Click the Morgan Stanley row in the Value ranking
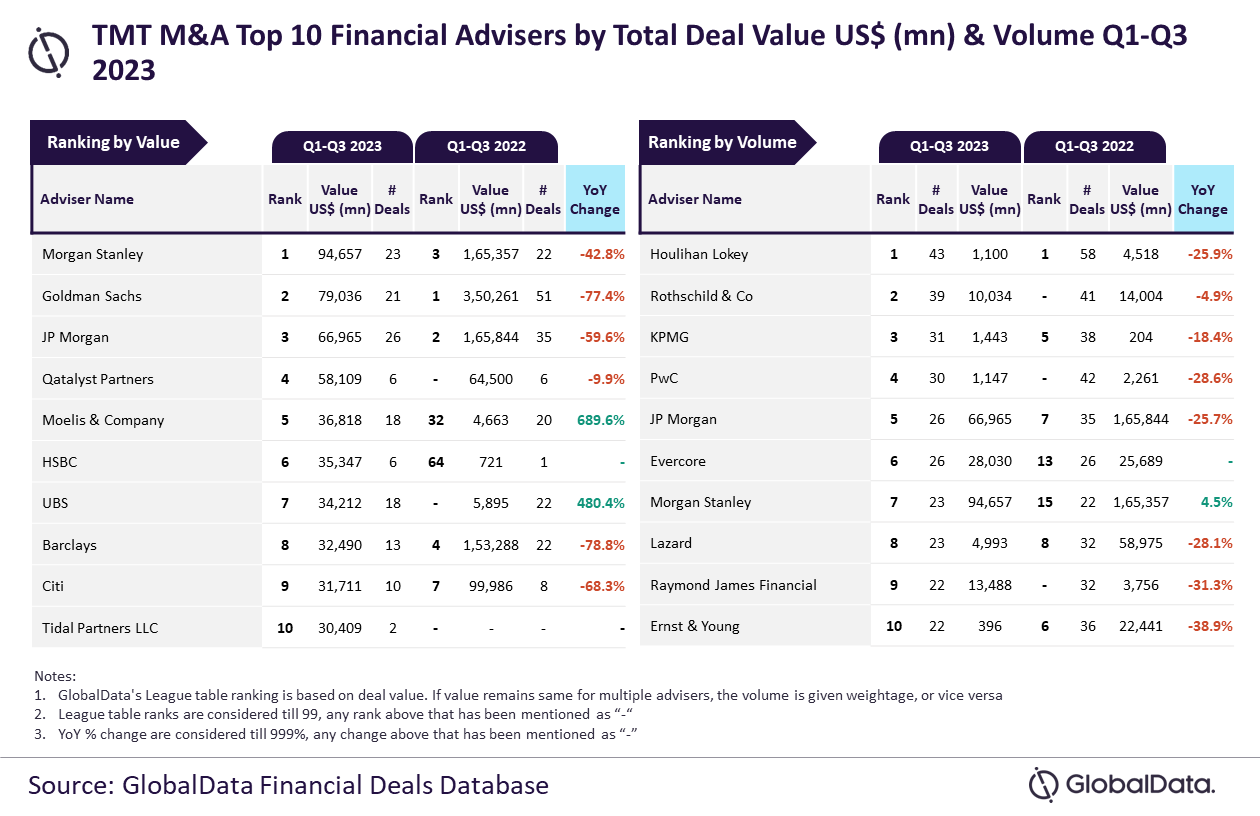The image size is (1260, 816). coord(329,254)
